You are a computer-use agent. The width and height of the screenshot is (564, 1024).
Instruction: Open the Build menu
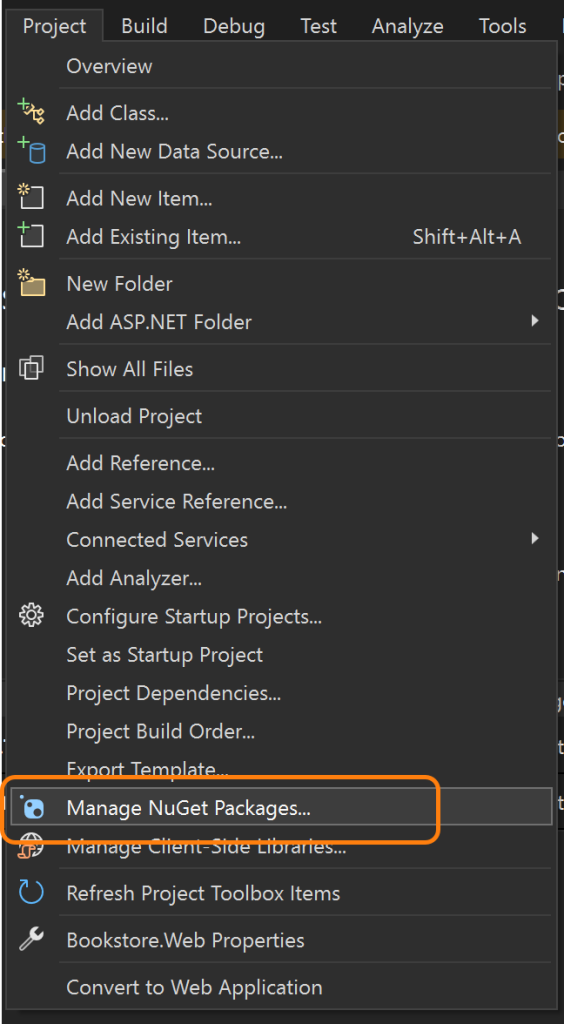pyautogui.click(x=144, y=26)
